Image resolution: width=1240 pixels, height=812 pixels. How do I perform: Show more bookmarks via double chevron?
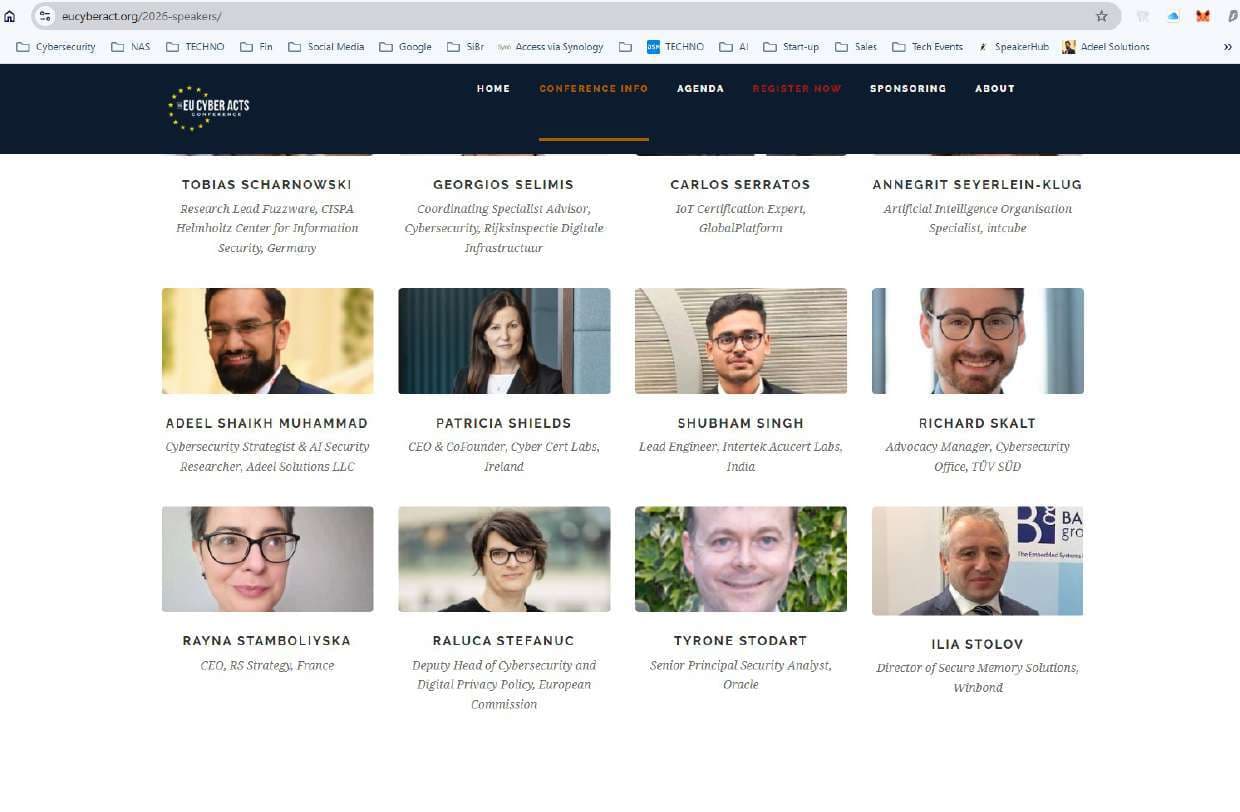1227,46
